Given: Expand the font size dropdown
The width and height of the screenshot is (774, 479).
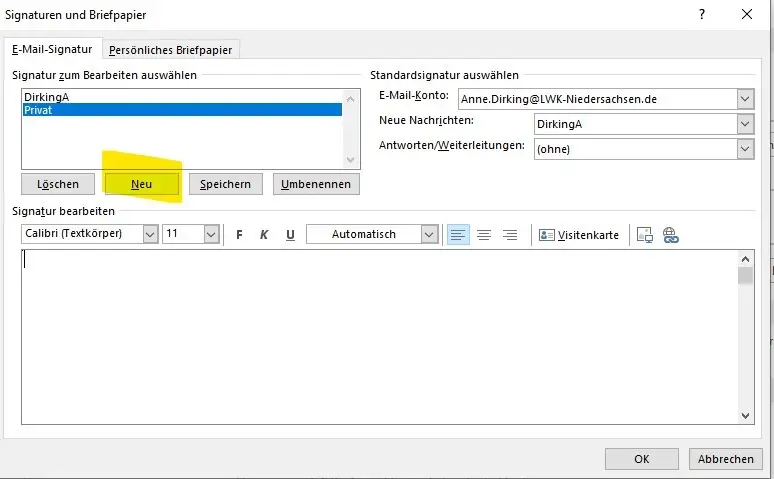Looking at the screenshot, I should pyautogui.click(x=211, y=234).
